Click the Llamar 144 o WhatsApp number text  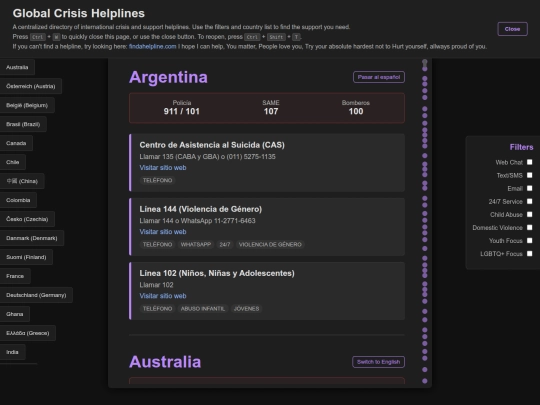[197, 220]
